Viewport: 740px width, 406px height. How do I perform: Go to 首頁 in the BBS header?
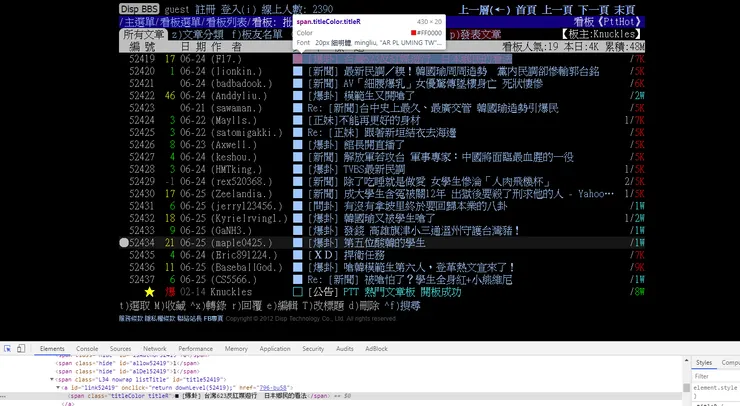(526, 9)
